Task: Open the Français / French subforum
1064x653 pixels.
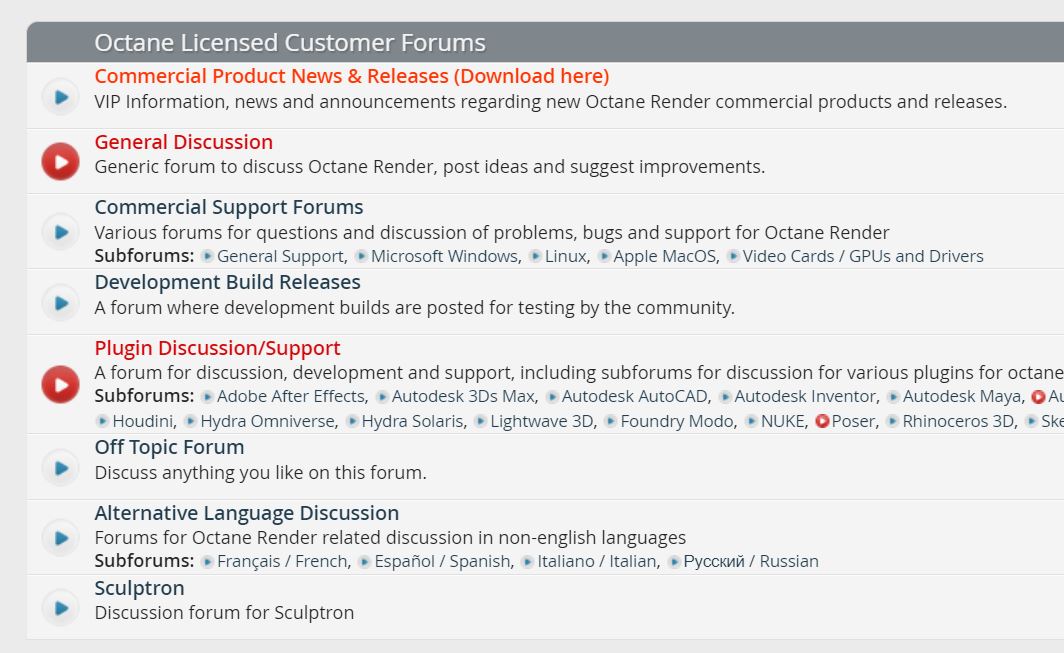Action: tap(281, 561)
